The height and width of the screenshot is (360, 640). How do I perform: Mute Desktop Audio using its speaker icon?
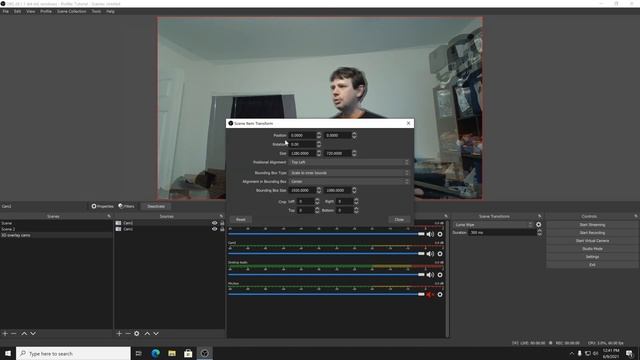[430, 275]
